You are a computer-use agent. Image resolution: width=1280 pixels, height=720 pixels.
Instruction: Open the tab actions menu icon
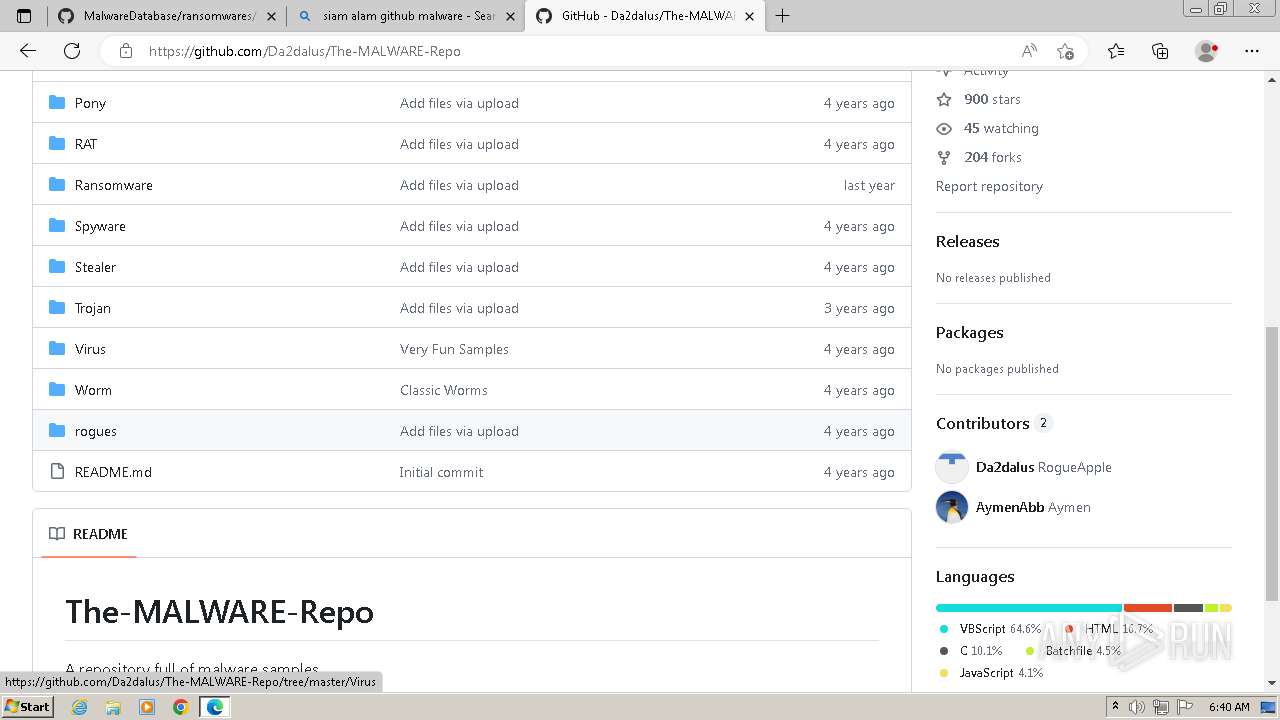point(24,16)
